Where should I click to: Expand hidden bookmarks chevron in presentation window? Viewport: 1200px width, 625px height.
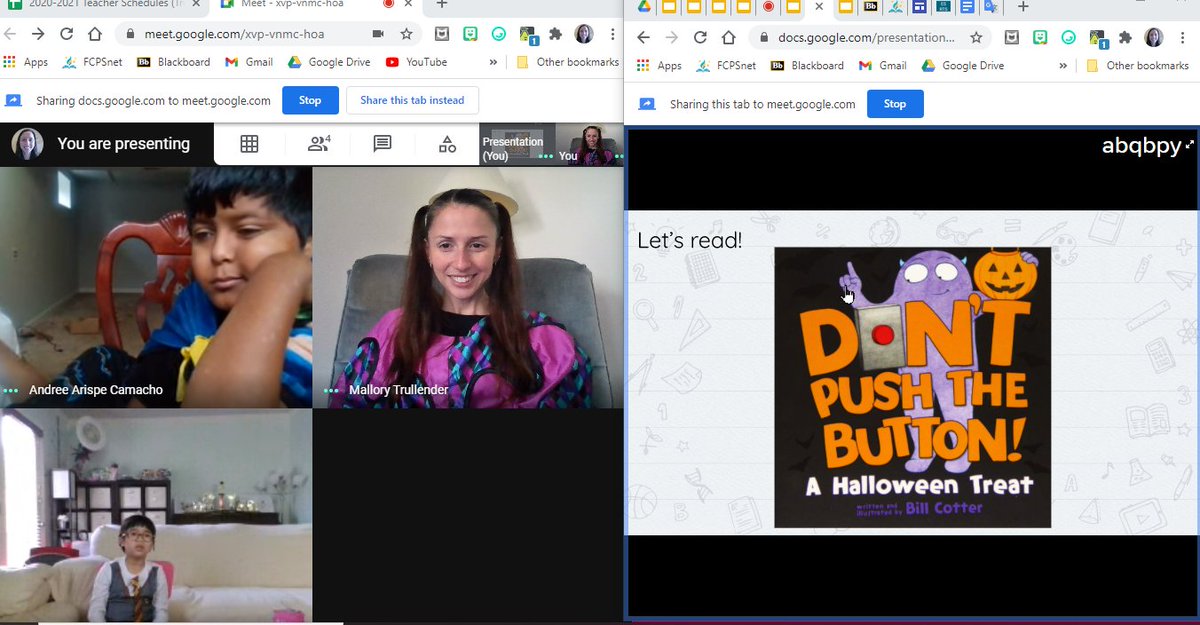(x=1061, y=66)
